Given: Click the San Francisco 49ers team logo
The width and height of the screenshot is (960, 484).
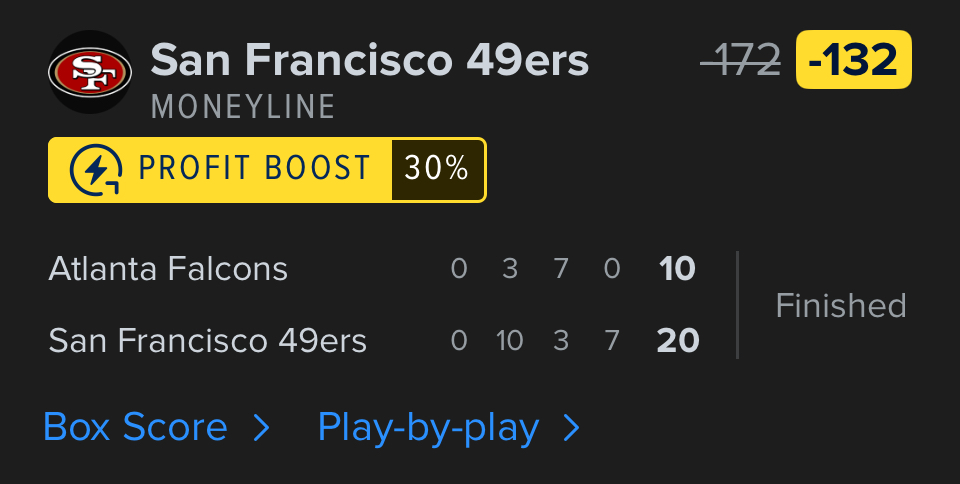Looking at the screenshot, I should pos(90,72).
